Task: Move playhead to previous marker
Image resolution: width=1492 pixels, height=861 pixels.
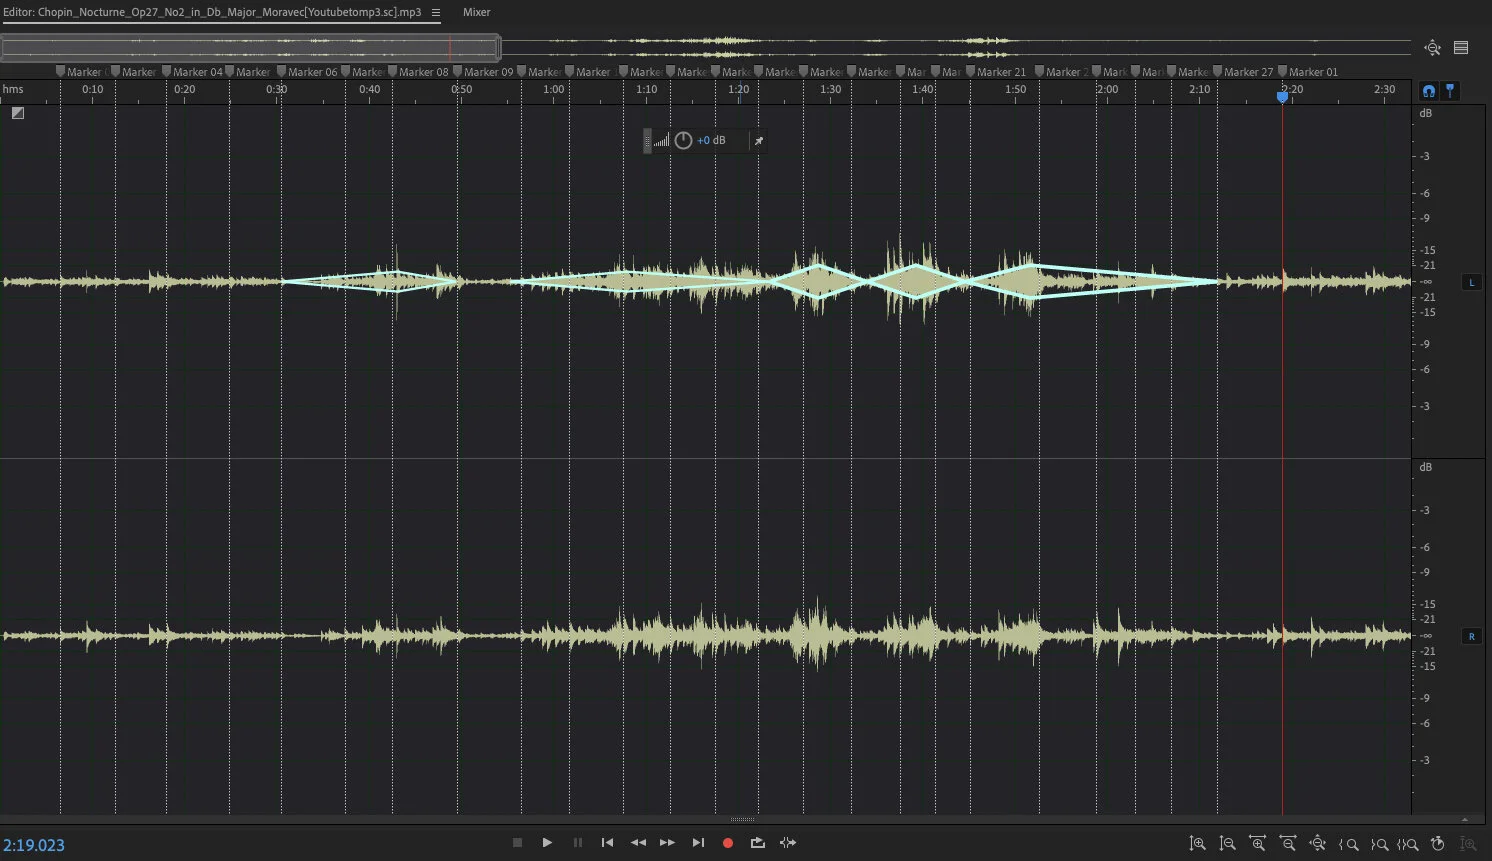Action: pyautogui.click(x=607, y=843)
